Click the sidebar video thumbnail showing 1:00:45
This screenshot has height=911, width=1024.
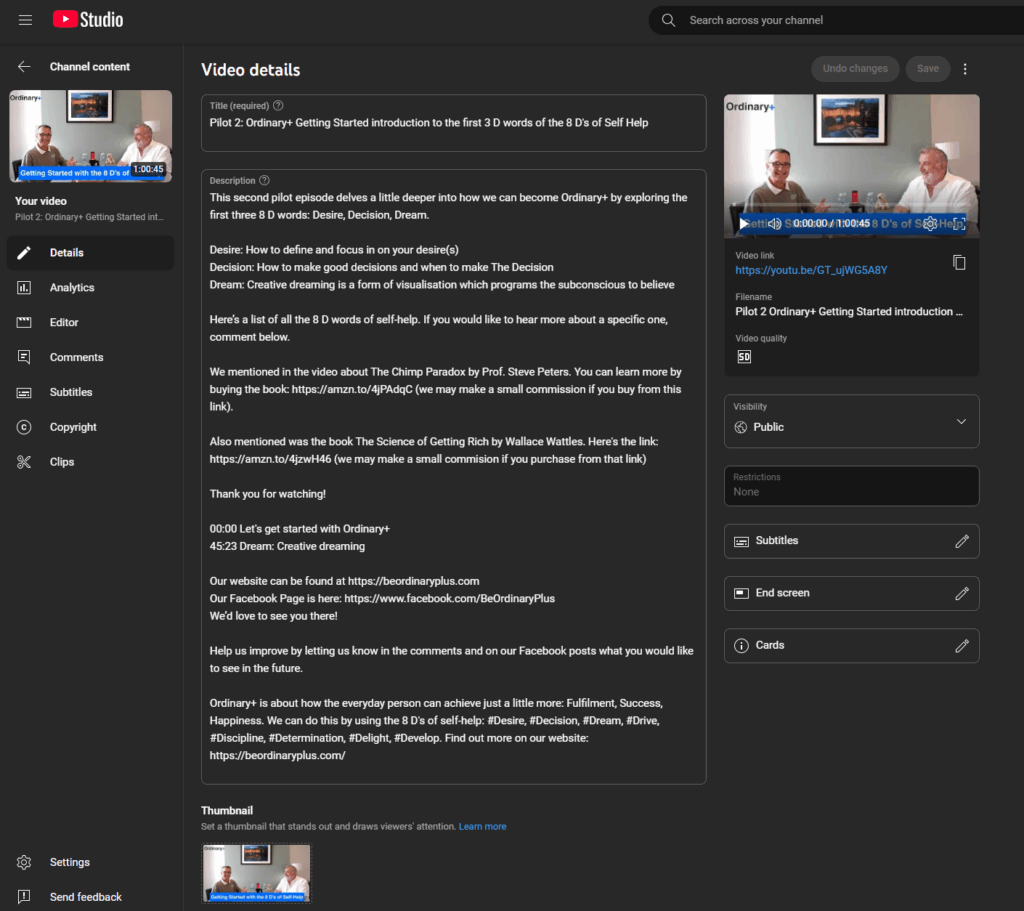(x=91, y=136)
